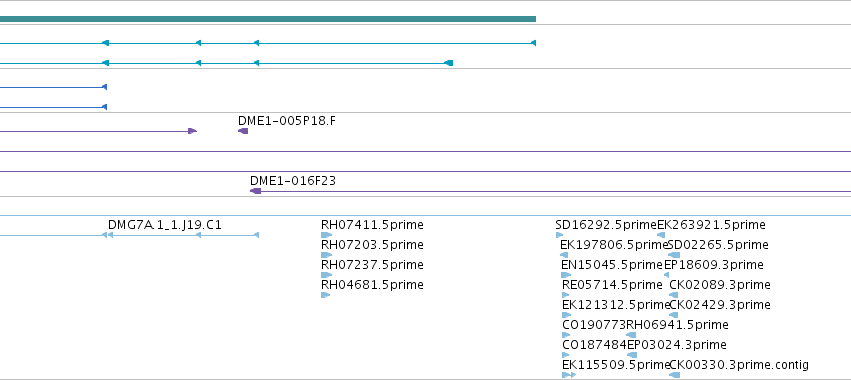Select the RH04681.5prime feature arrow
Viewport: 851px width, 380px height.
click(x=326, y=295)
